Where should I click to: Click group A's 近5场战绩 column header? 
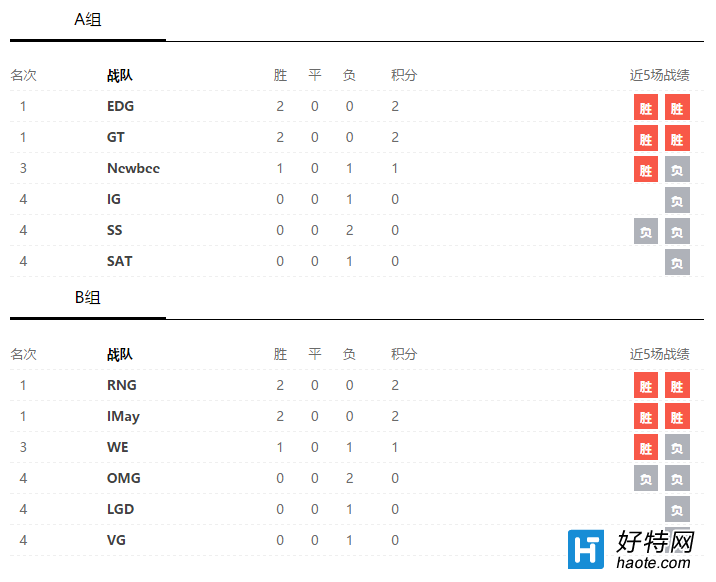tap(660, 75)
